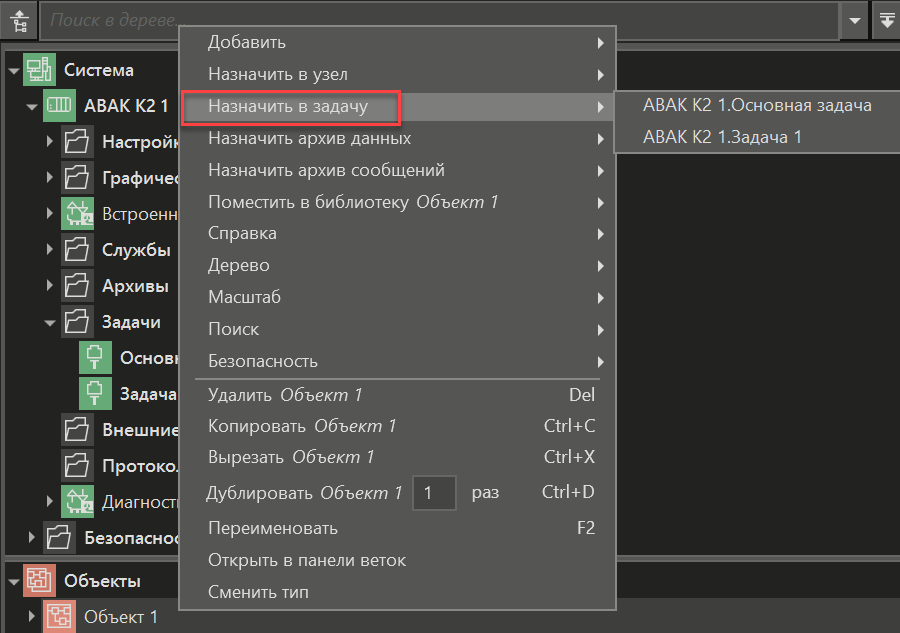The height and width of the screenshot is (633, 900).
Task: Click the Встроенные green module icon
Action: click(77, 213)
